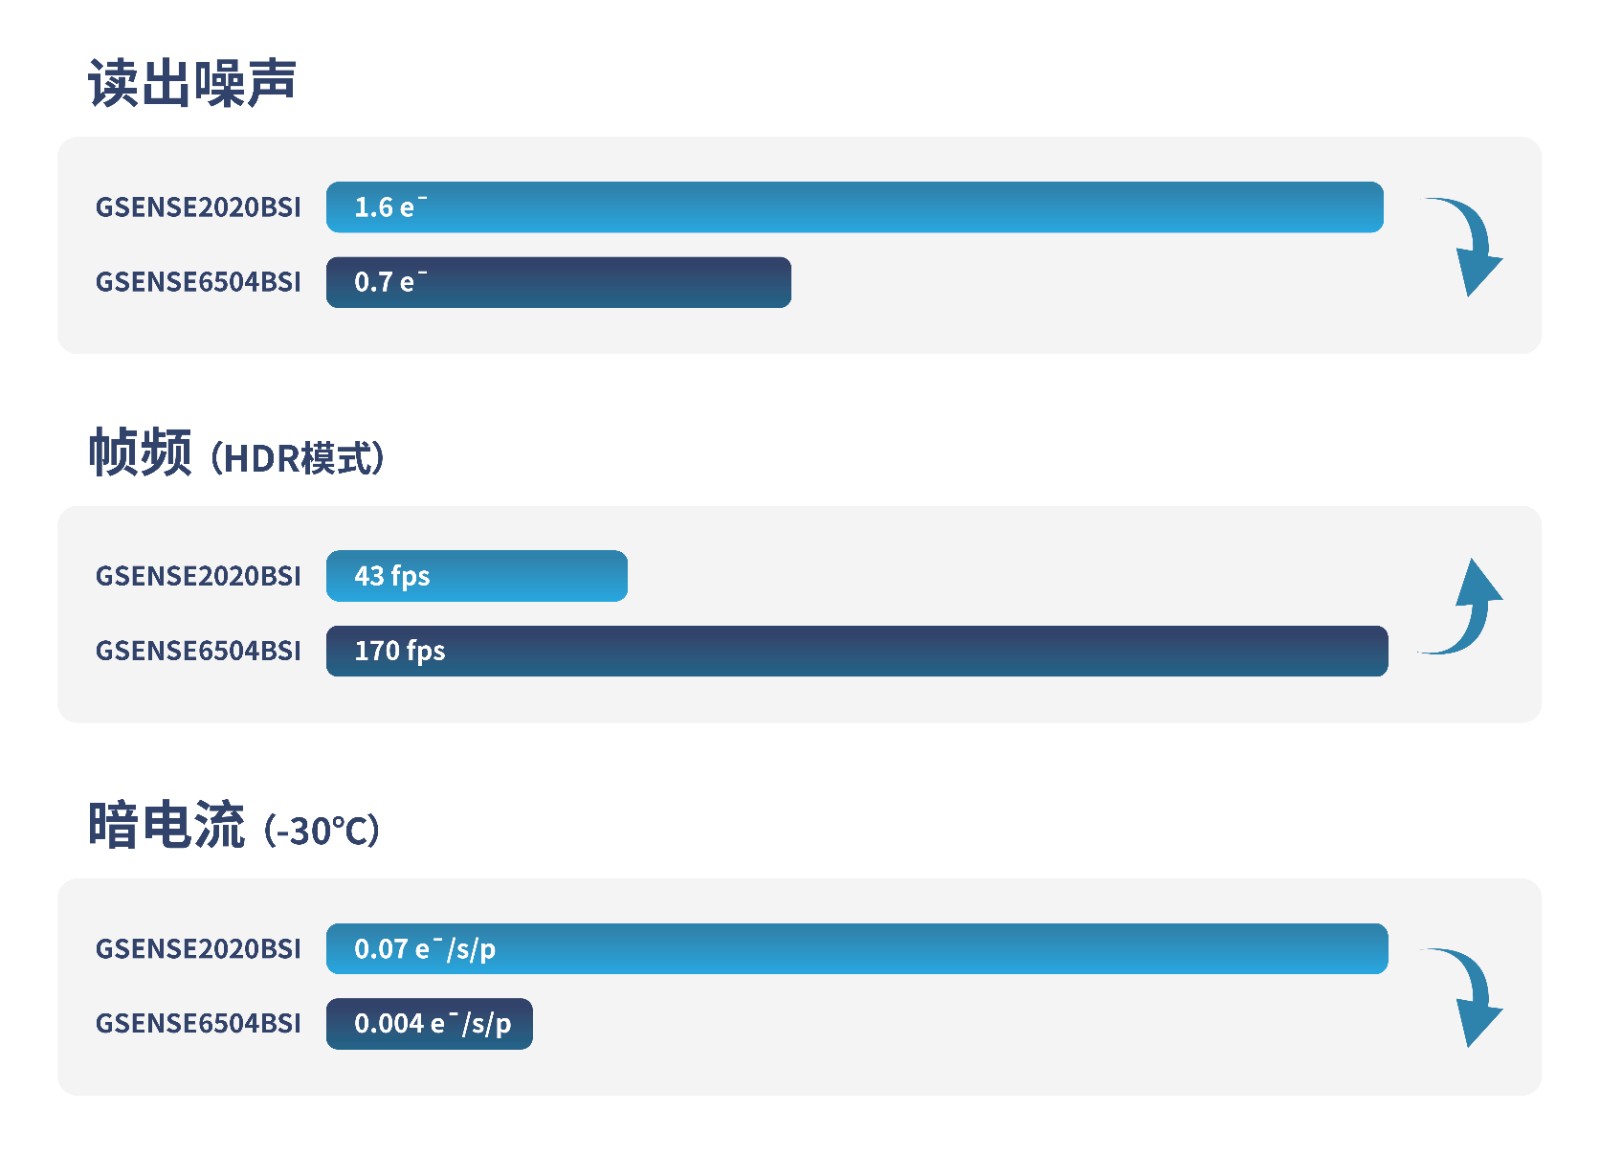The width and height of the screenshot is (1600, 1150).
Task: Click GSENSE6504BSI label in readout noise panel
Action: (x=198, y=282)
